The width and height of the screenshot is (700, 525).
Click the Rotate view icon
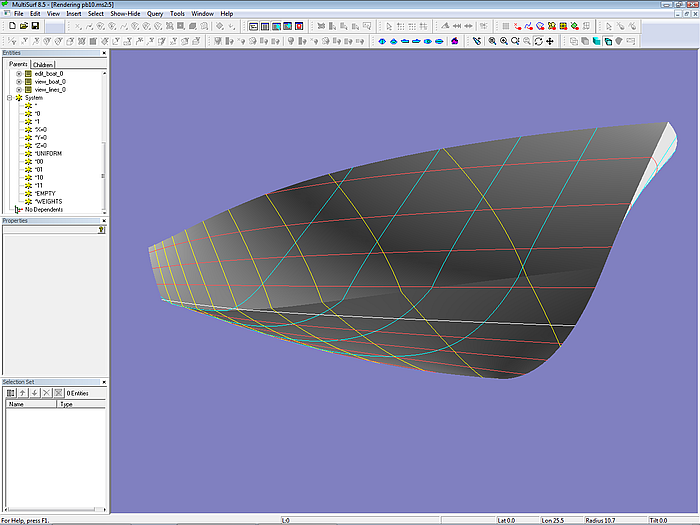pyautogui.click(x=539, y=41)
